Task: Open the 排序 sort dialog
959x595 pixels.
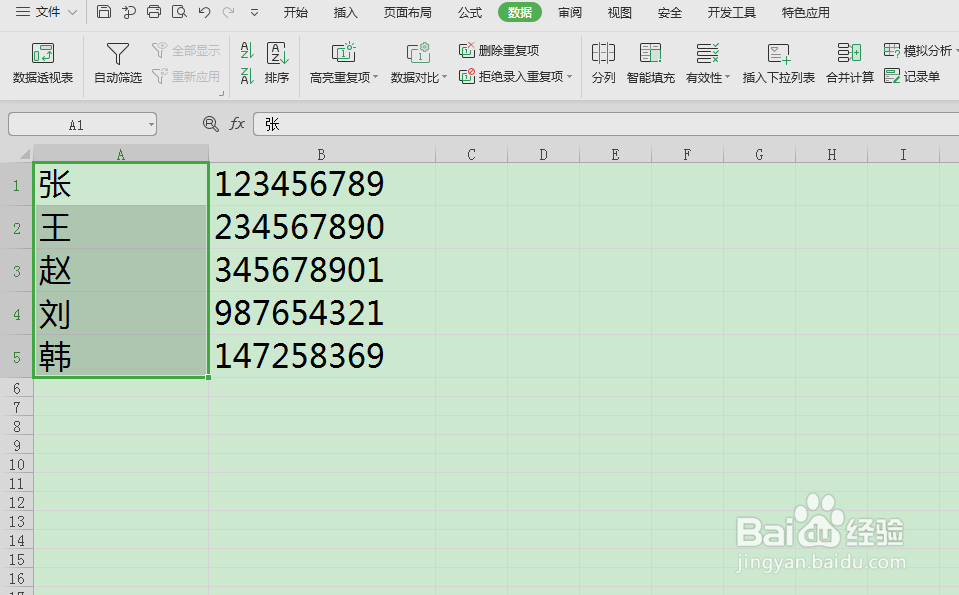Action: [277, 63]
